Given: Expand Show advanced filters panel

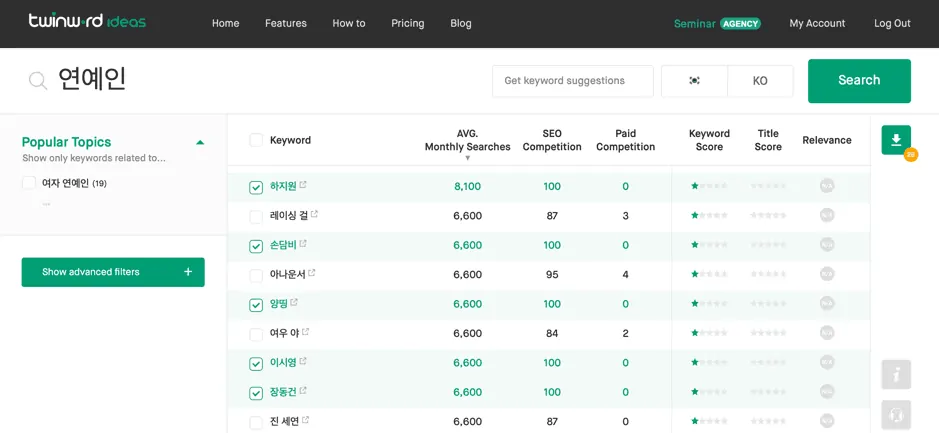Looking at the screenshot, I should (113, 272).
